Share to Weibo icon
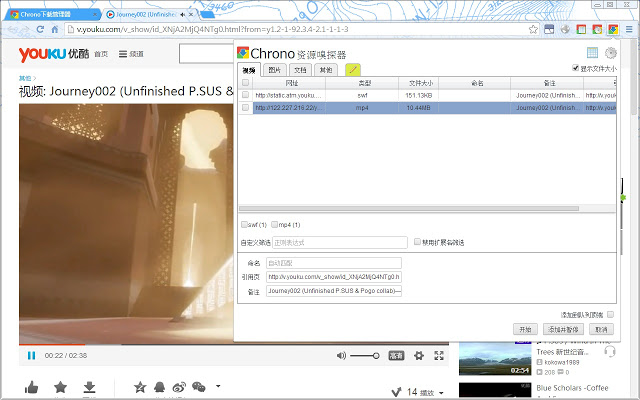This screenshot has height=400, width=640. pos(179,387)
